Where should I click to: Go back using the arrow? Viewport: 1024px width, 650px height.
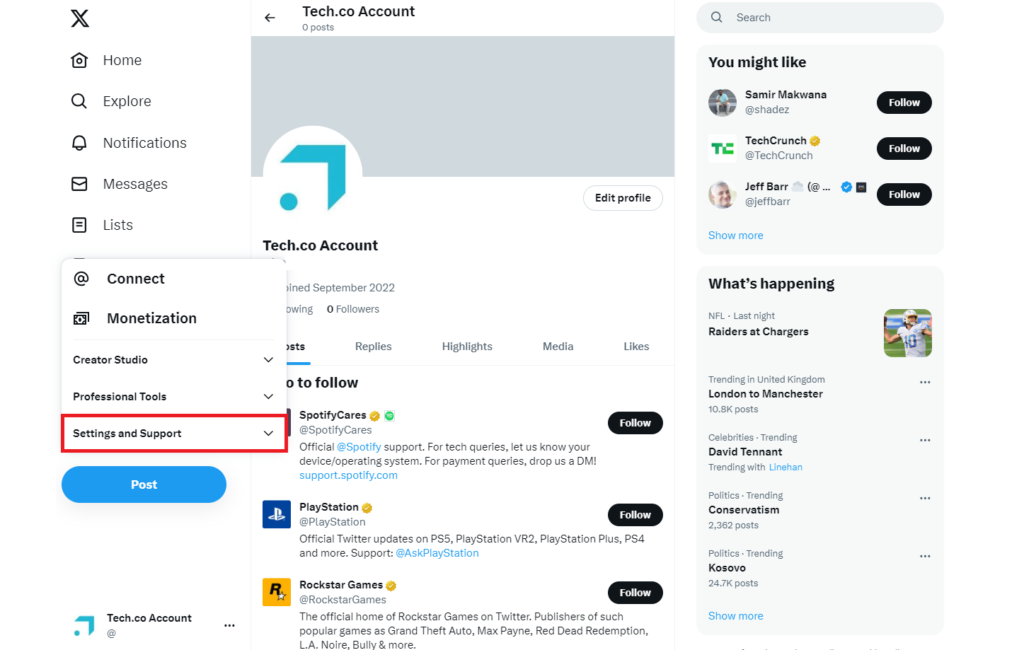pyautogui.click(x=269, y=16)
